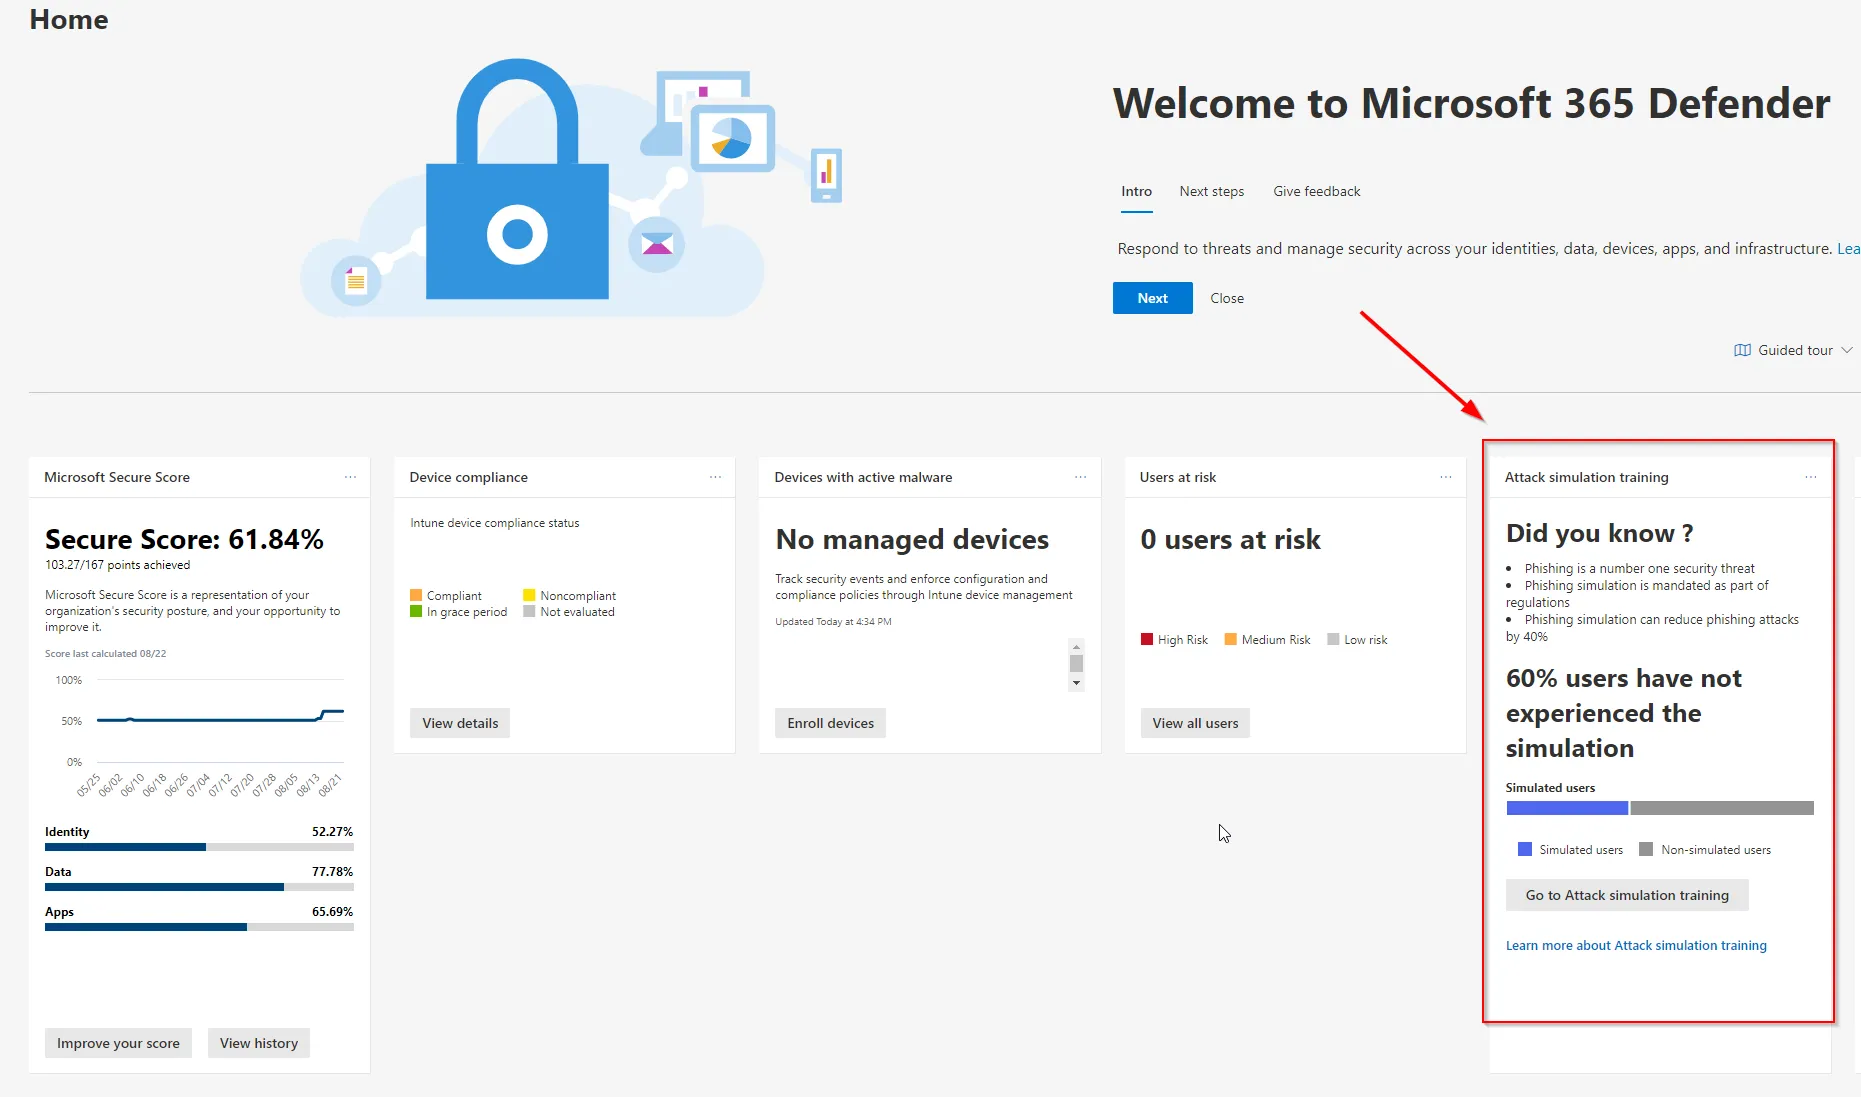Click View details in Device compliance
Viewport: 1861px width, 1097px height.
[x=460, y=723]
